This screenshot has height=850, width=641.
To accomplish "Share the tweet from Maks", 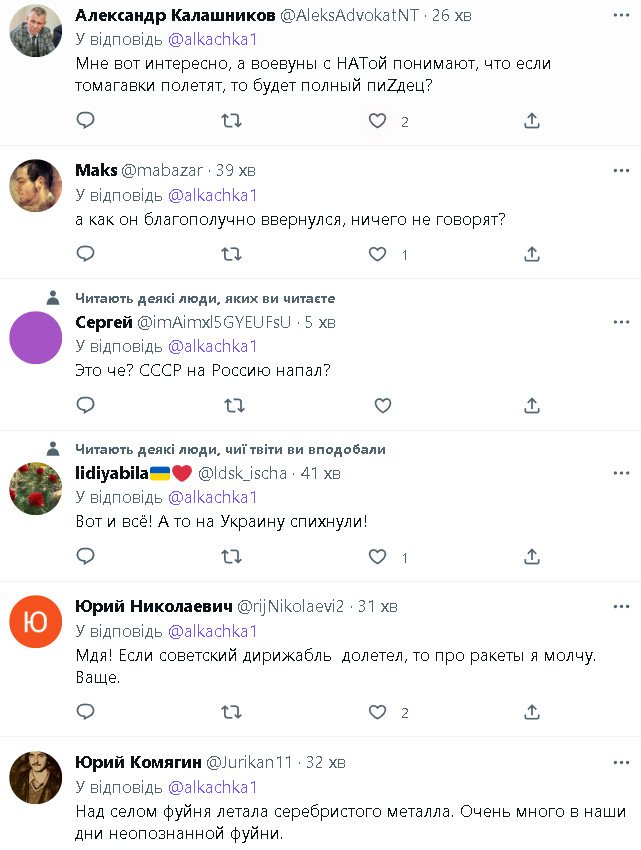I will coord(532,255).
